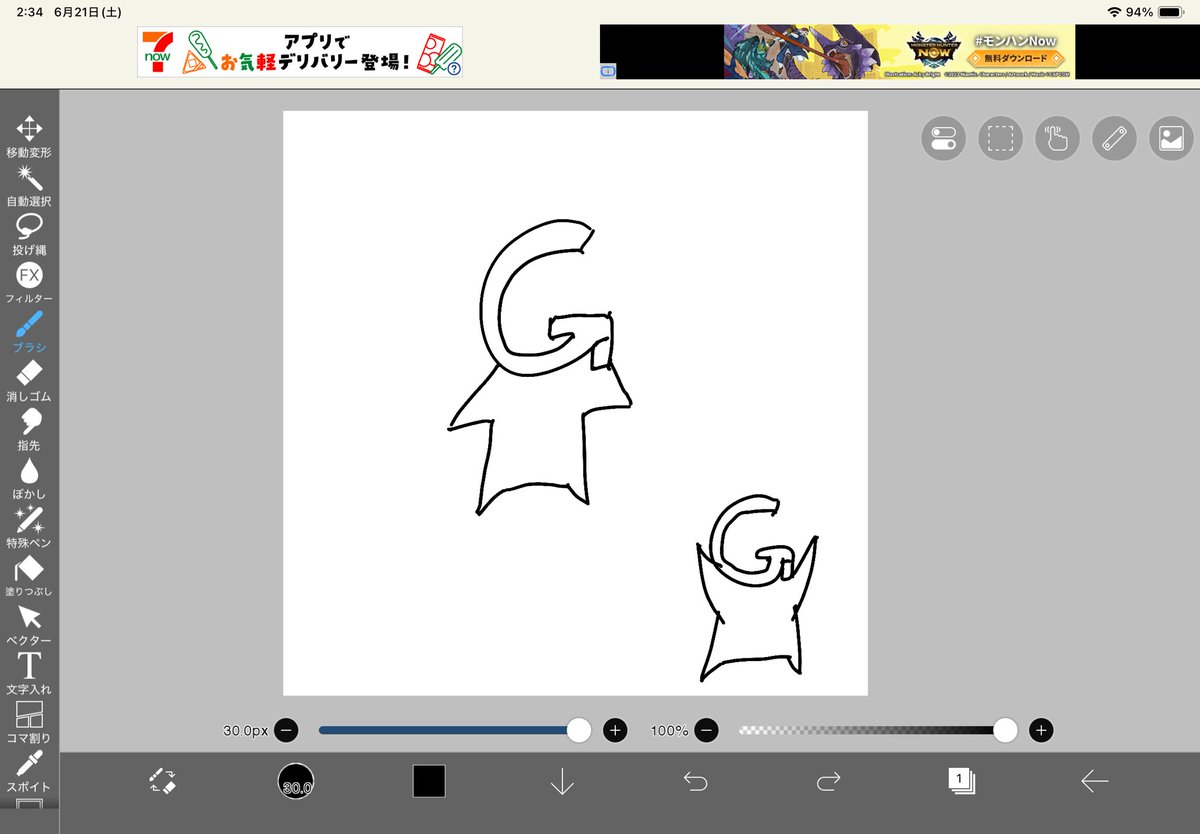
Task: Collapse the bottom toolbar with the down arrow
Action: [x=562, y=783]
